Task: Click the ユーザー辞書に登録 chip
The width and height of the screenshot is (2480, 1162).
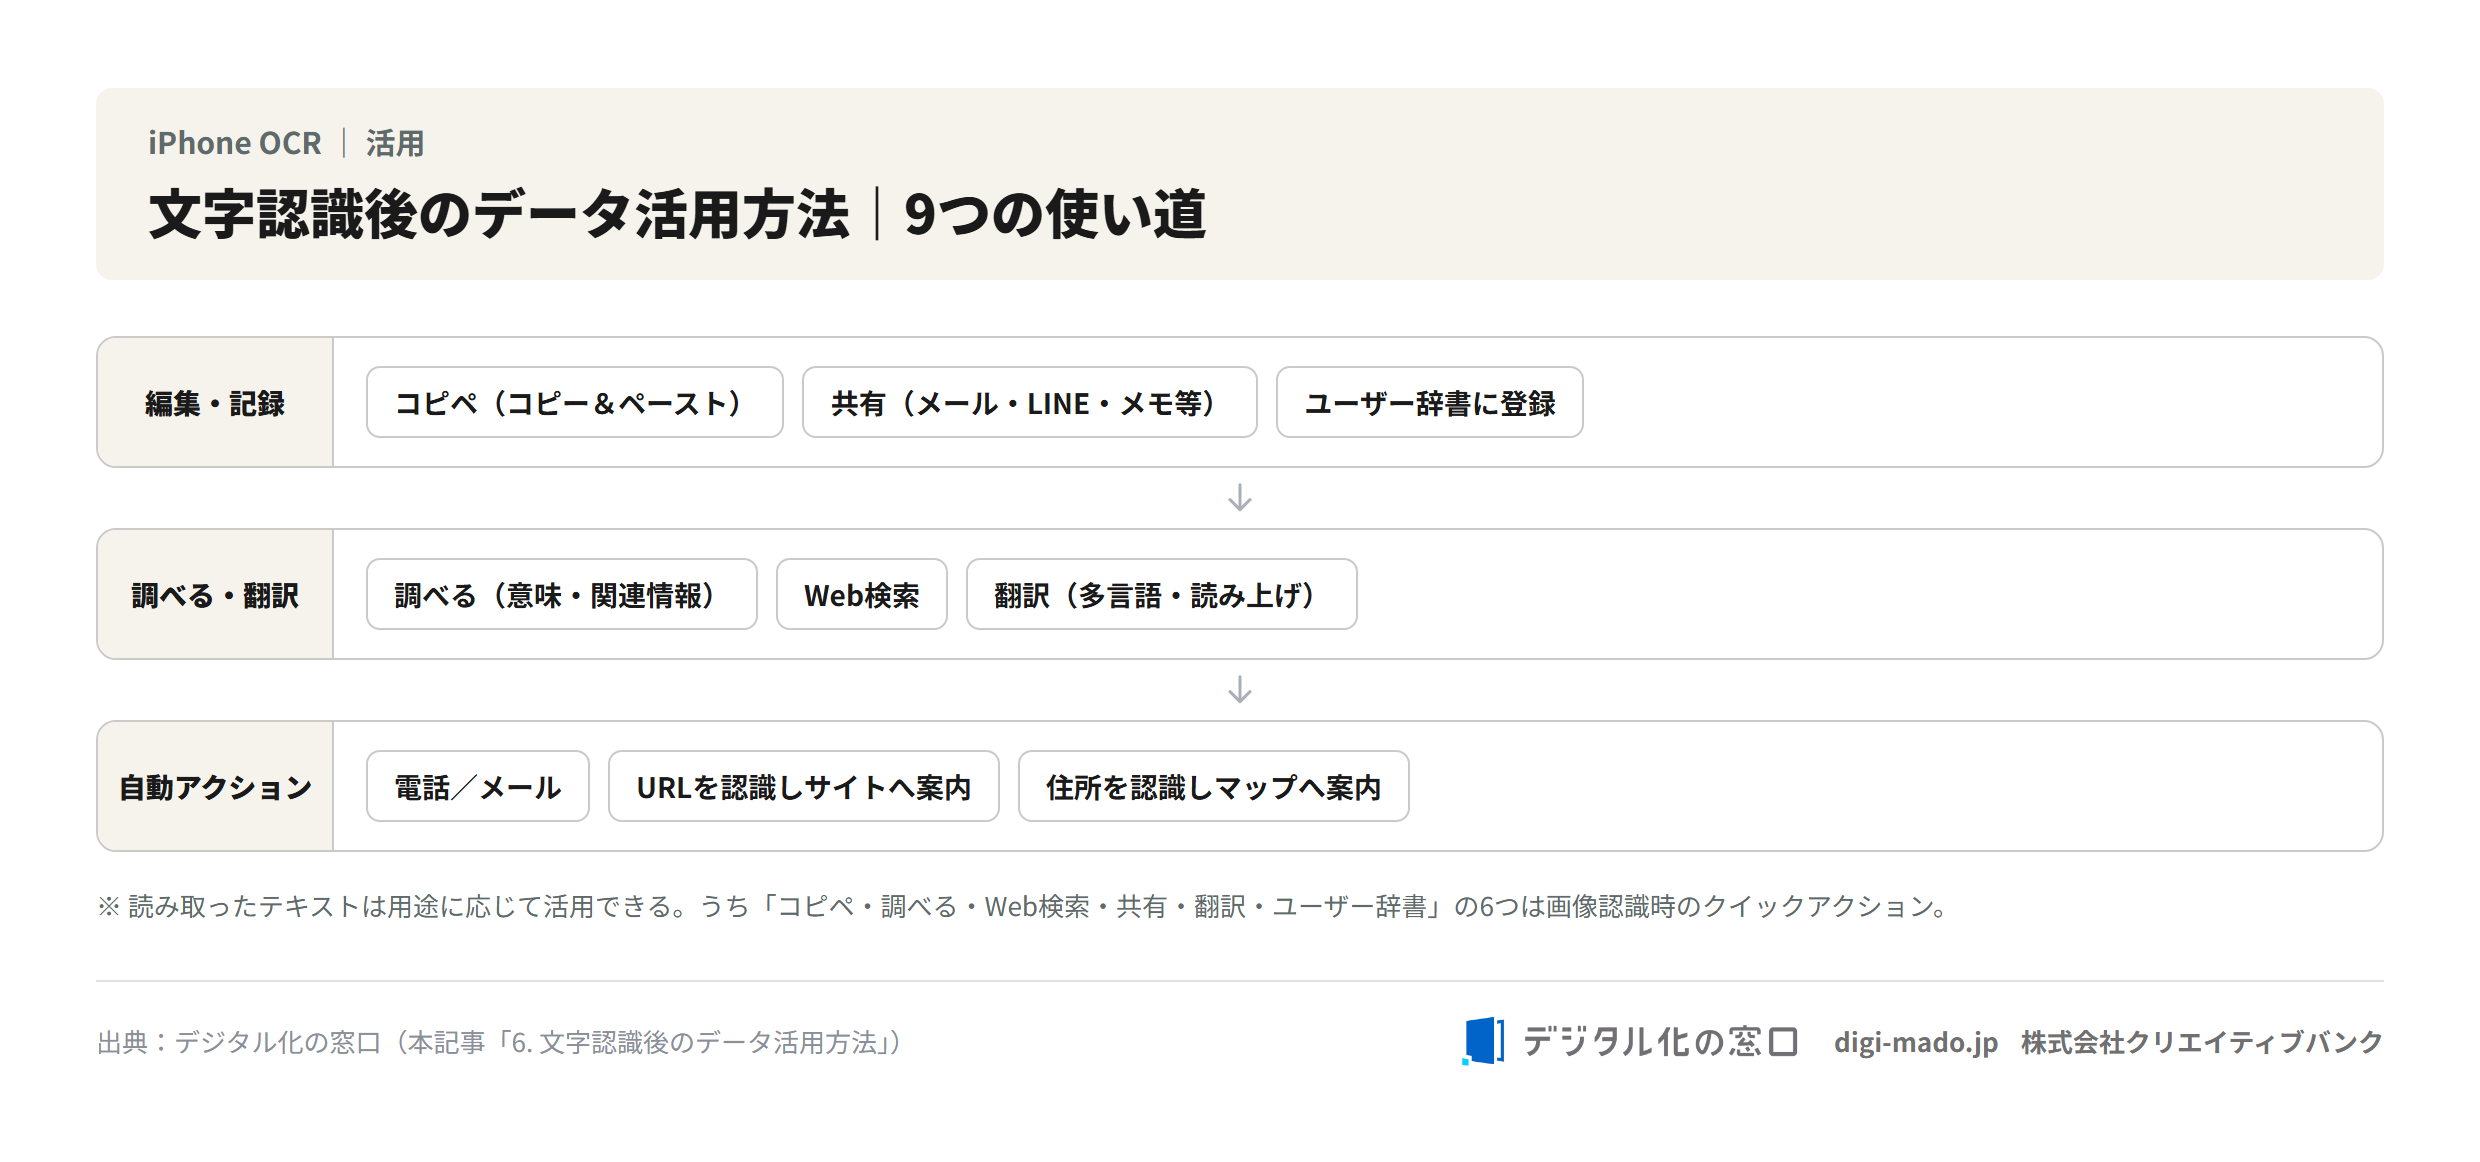Action: tap(1429, 402)
